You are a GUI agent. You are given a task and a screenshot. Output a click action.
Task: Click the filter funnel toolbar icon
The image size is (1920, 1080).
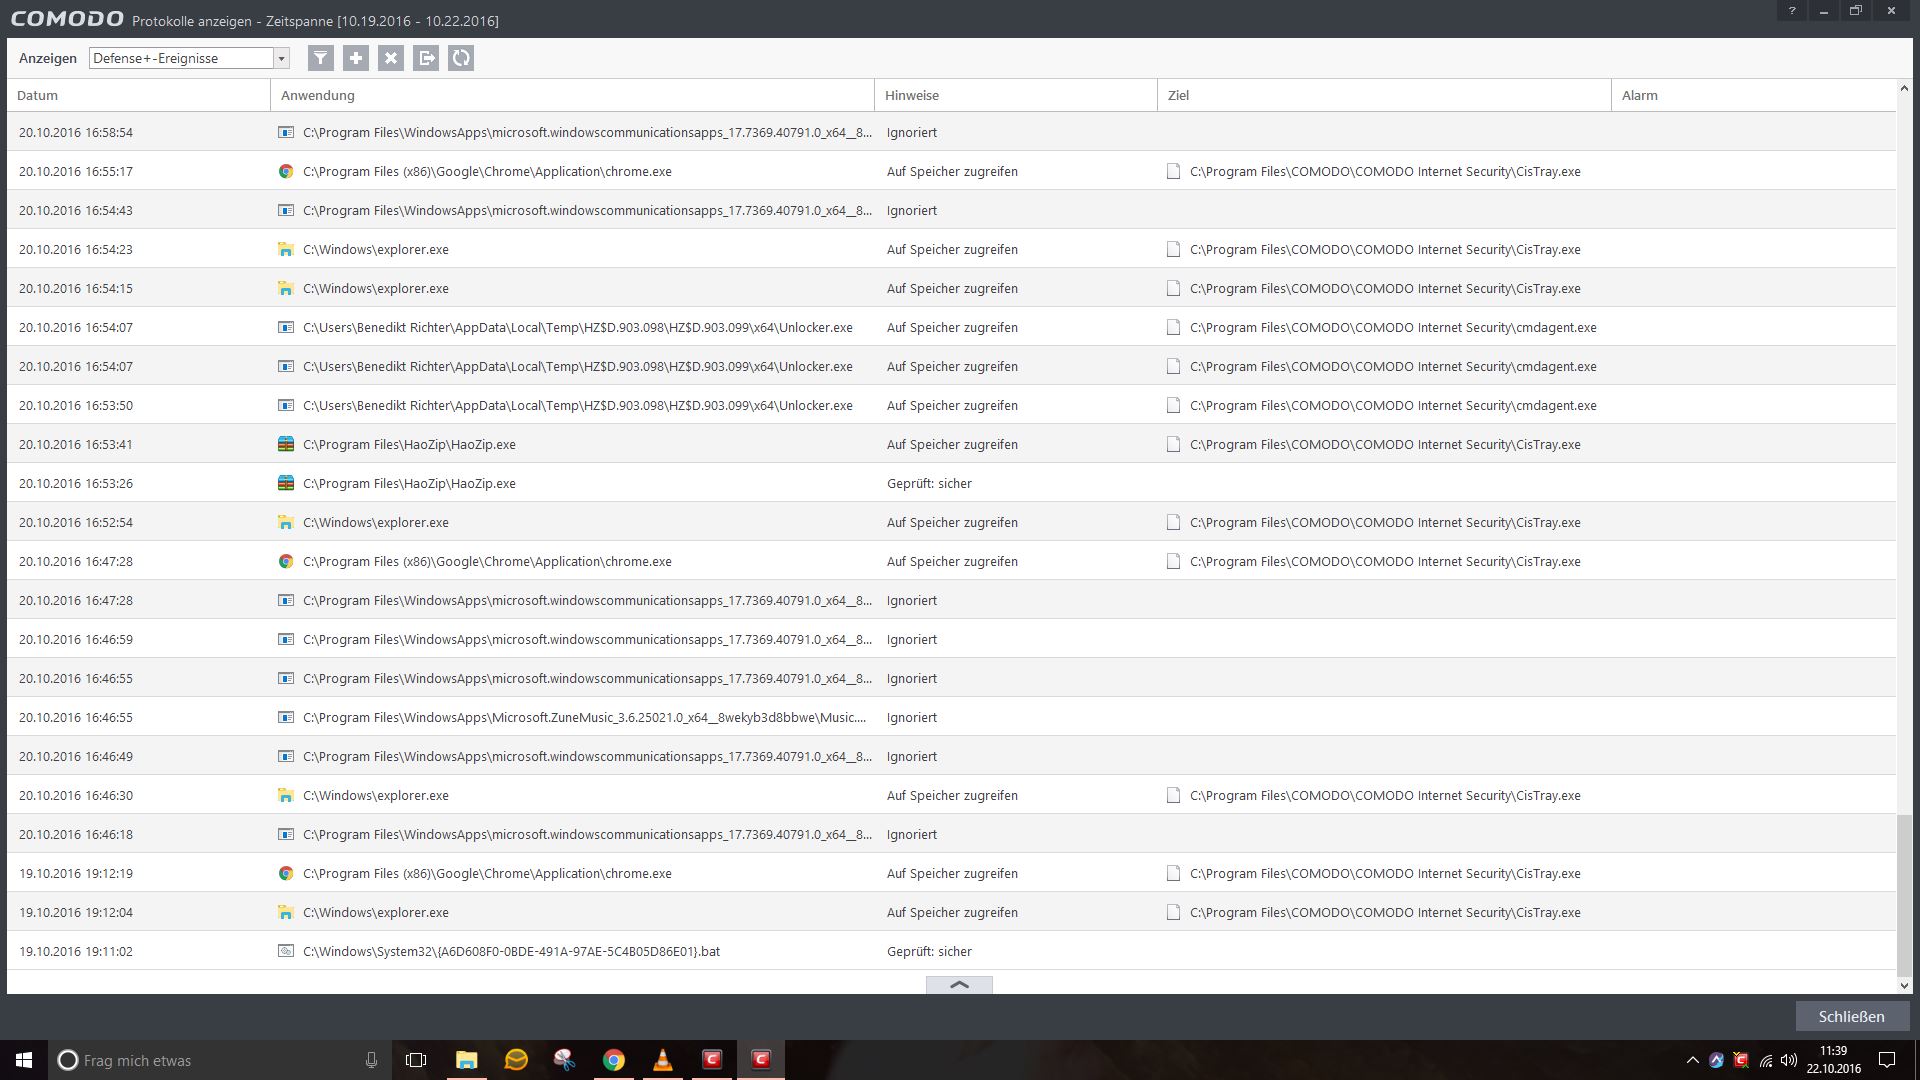[x=320, y=58]
